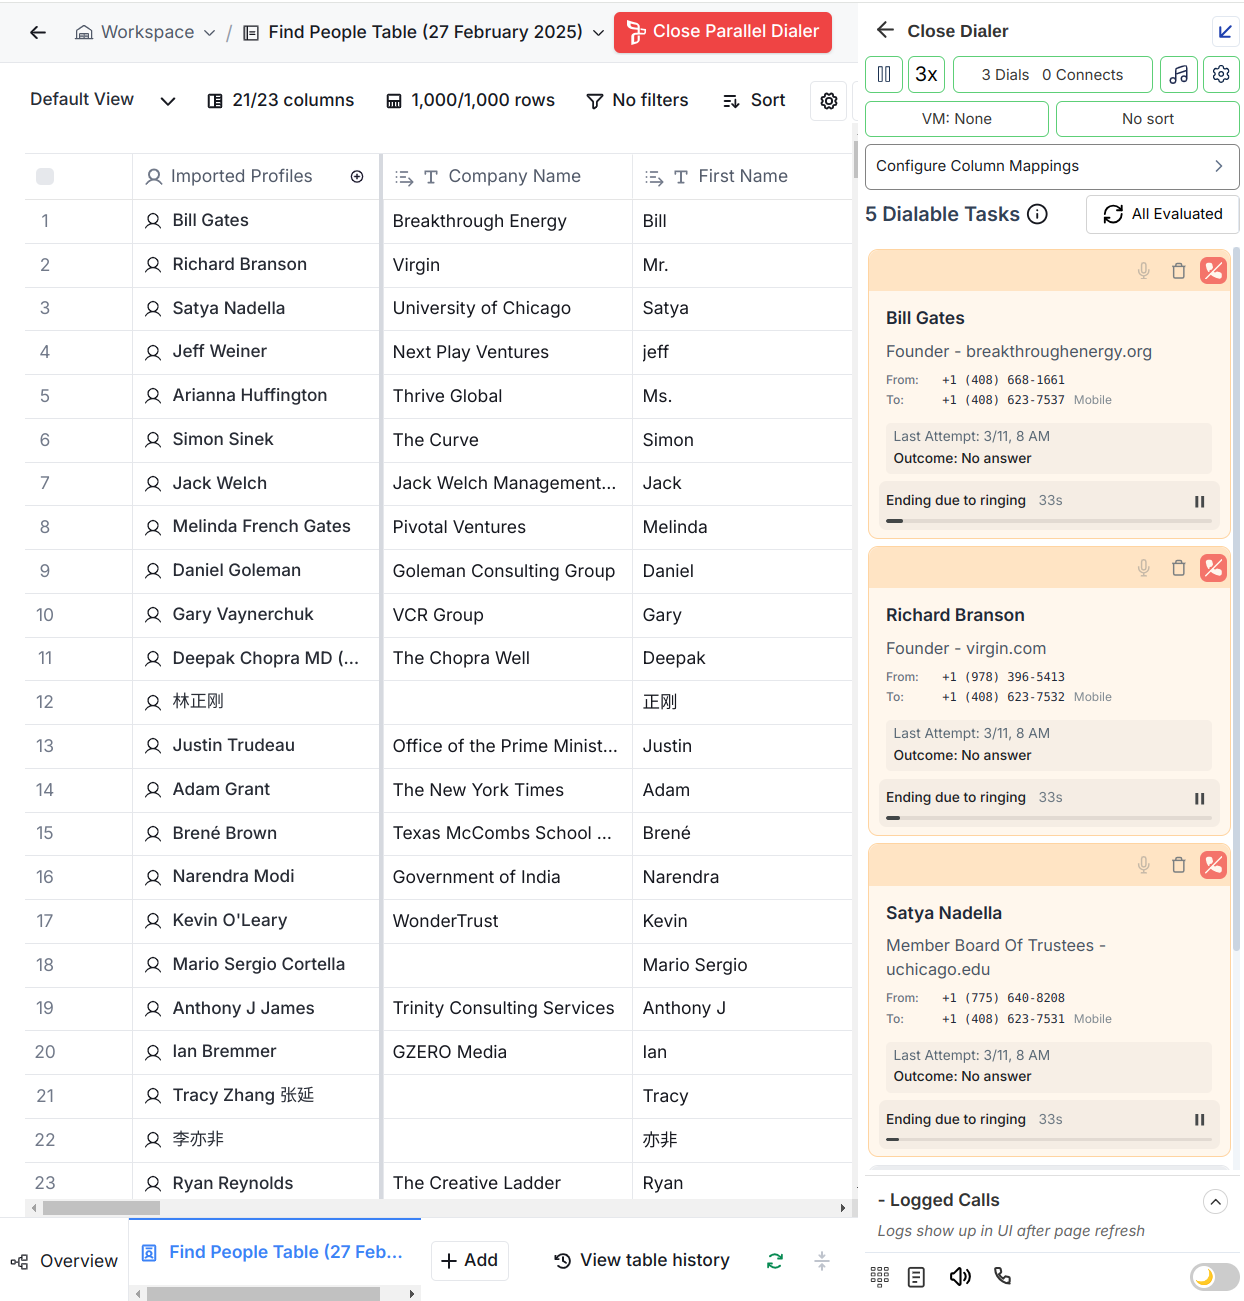Check the select-all rows checkbox
Viewport: 1244px width, 1301px height.
pyautogui.click(x=45, y=177)
